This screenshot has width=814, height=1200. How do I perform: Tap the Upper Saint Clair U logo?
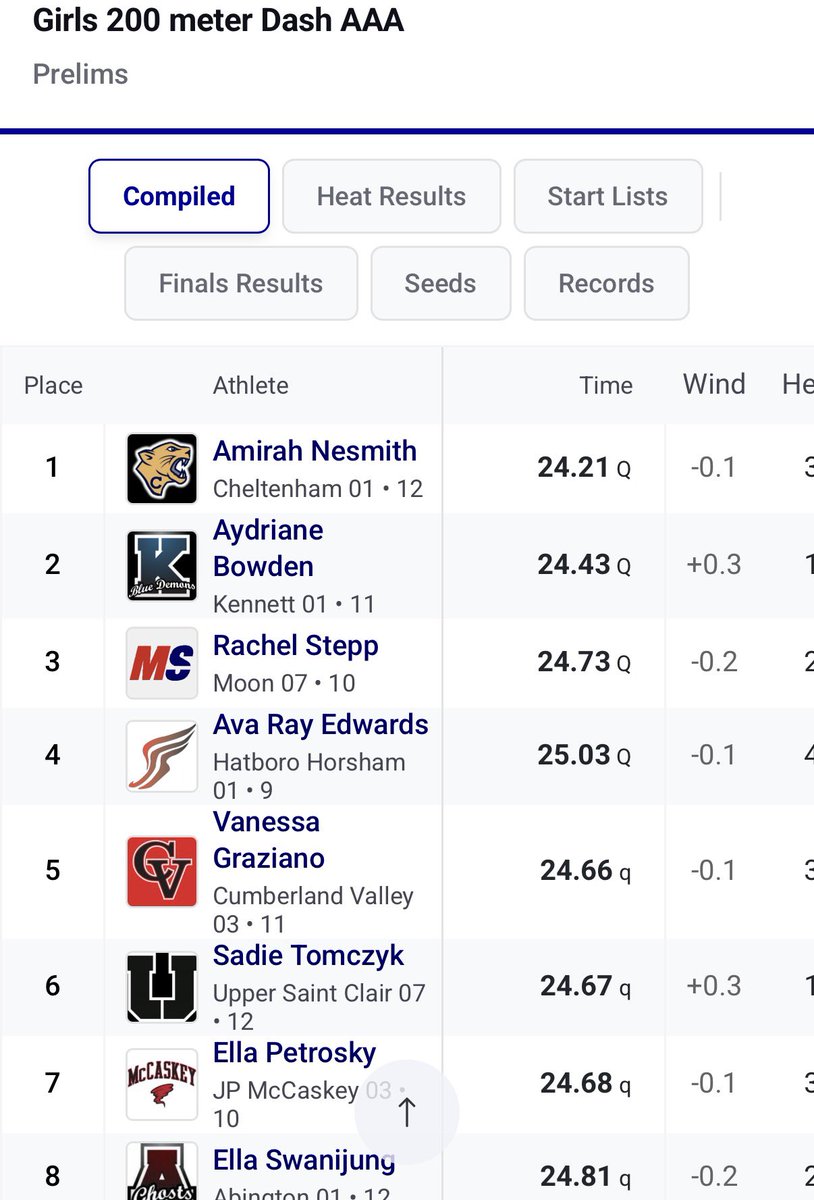pyautogui.click(x=162, y=987)
